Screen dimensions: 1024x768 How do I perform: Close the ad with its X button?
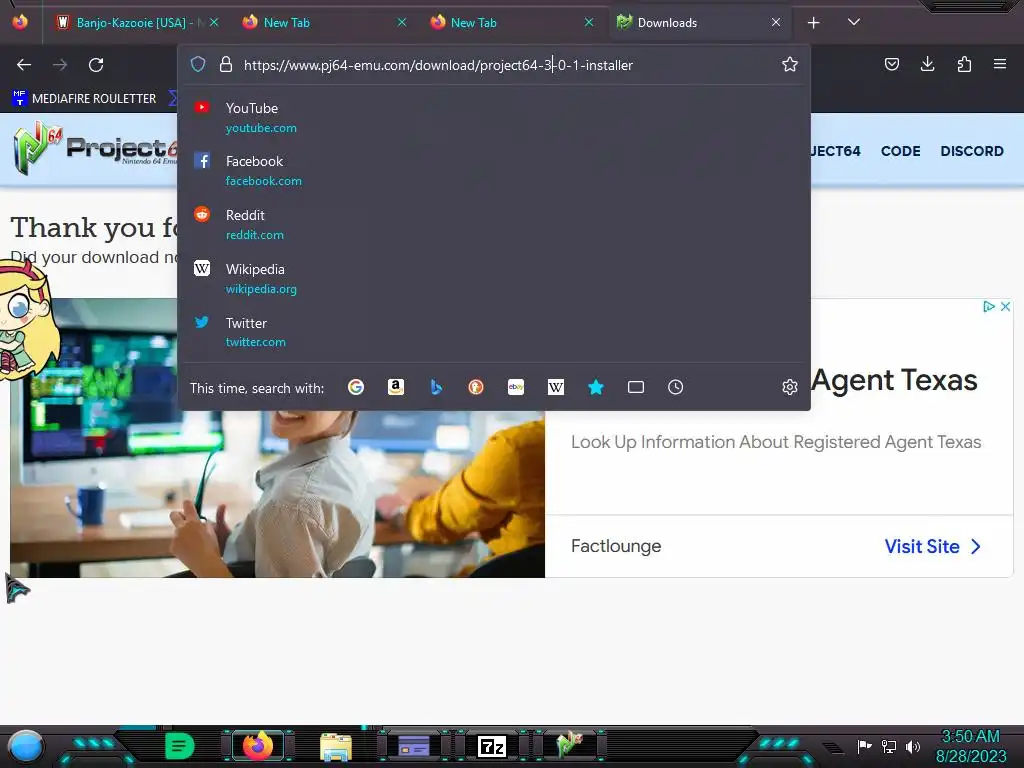(x=1005, y=306)
